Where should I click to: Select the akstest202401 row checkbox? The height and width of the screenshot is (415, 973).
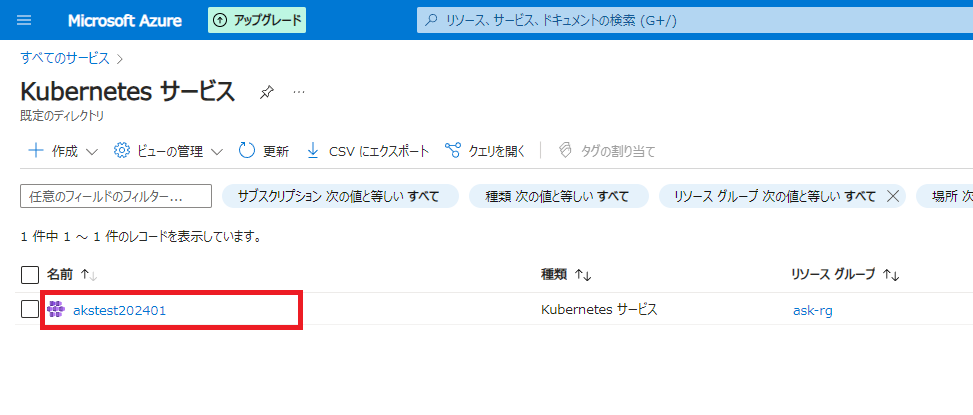(x=30, y=309)
